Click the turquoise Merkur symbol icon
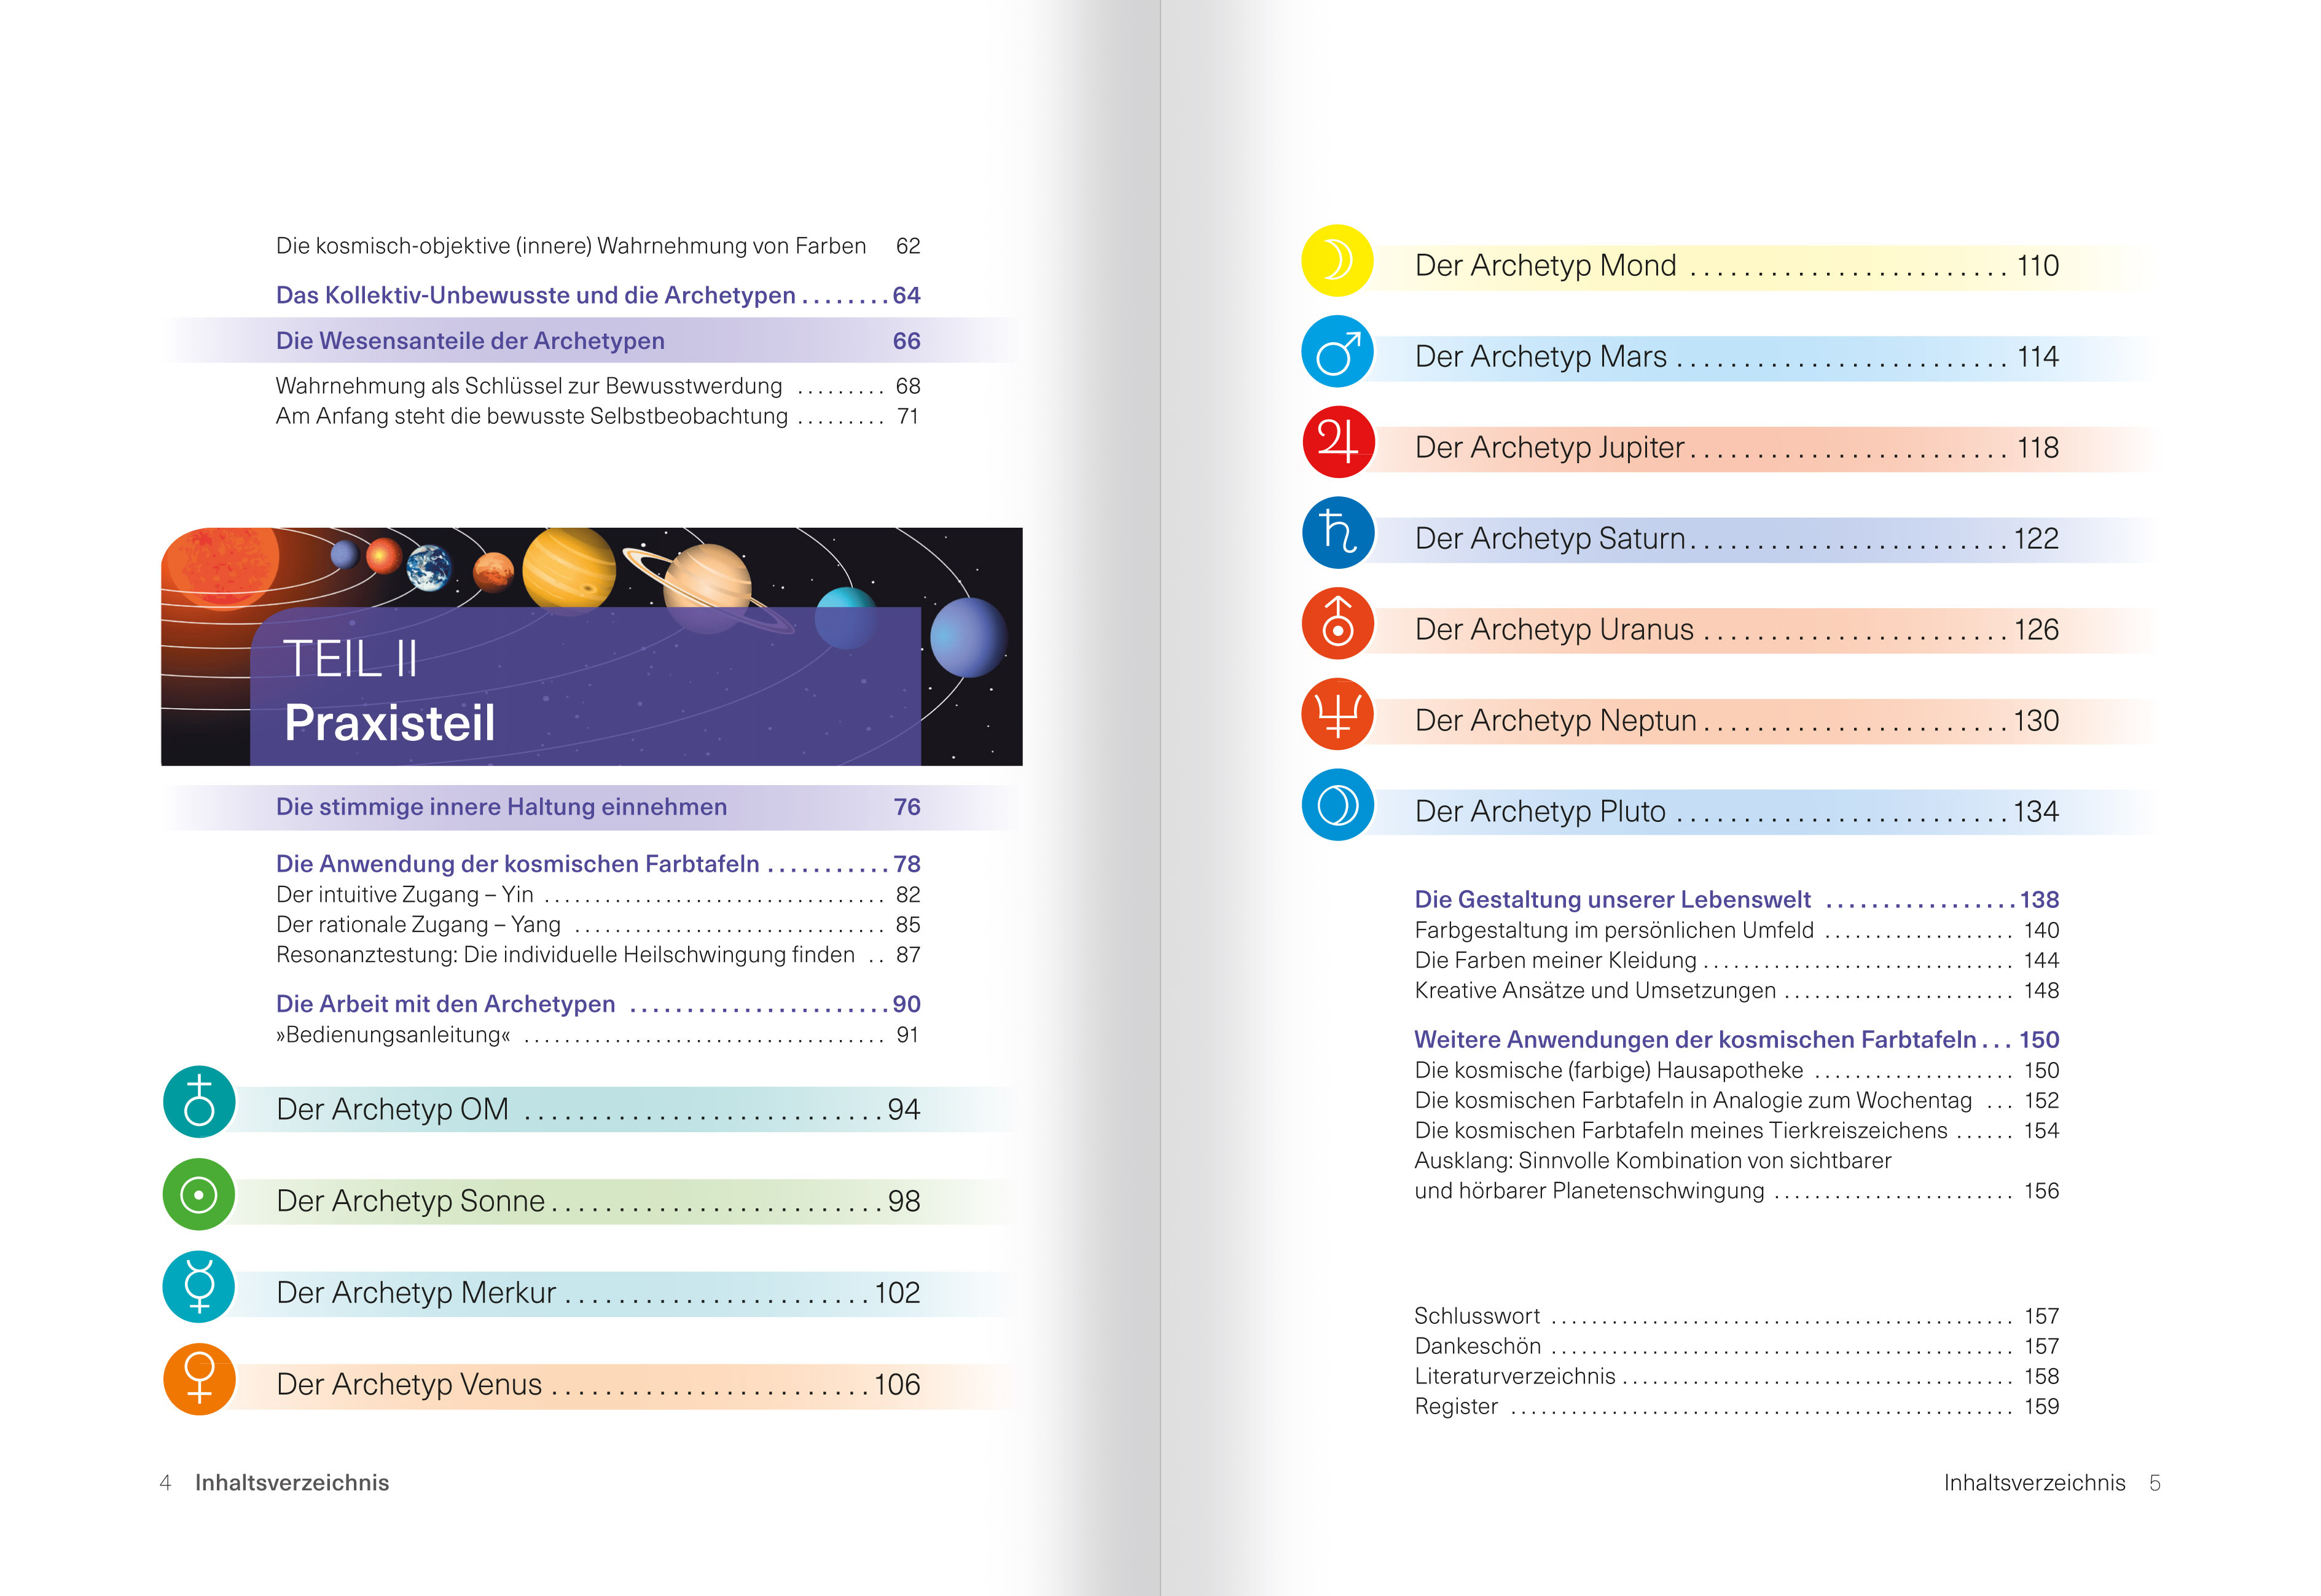This screenshot has height=1596, width=2321. click(199, 1286)
